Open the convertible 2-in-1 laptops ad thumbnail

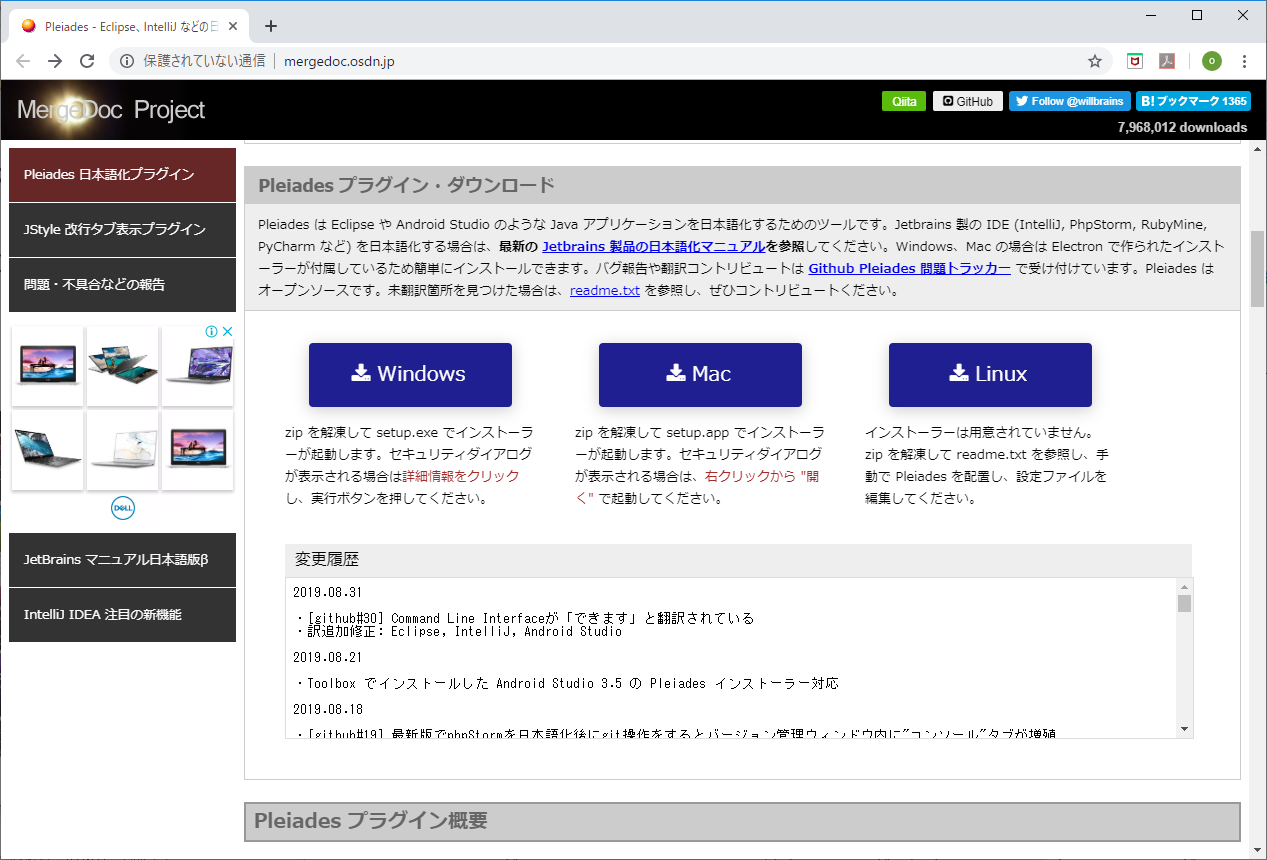click(122, 366)
